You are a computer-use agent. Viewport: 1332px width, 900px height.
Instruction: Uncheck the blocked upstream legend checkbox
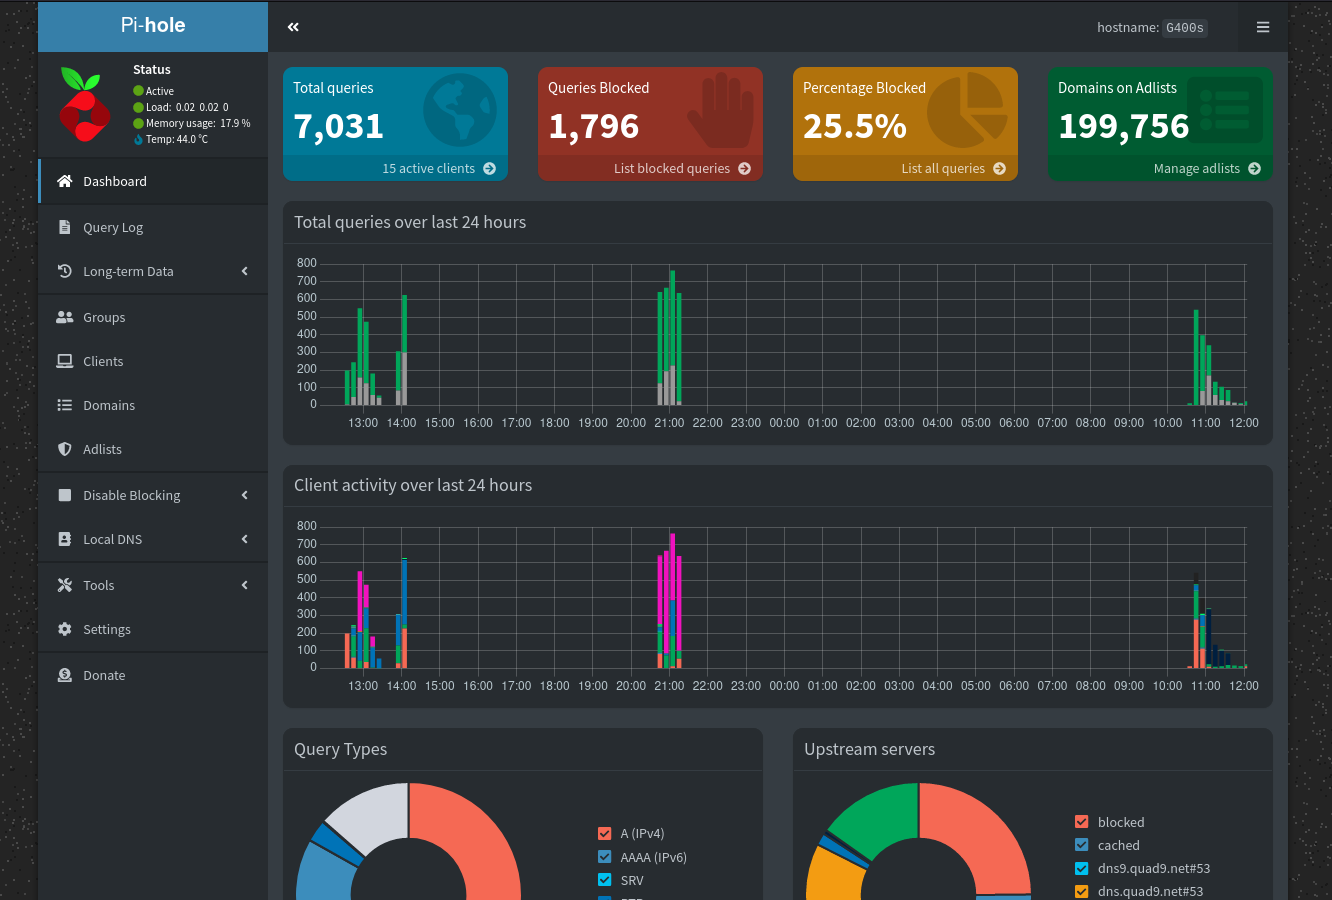coord(1081,822)
